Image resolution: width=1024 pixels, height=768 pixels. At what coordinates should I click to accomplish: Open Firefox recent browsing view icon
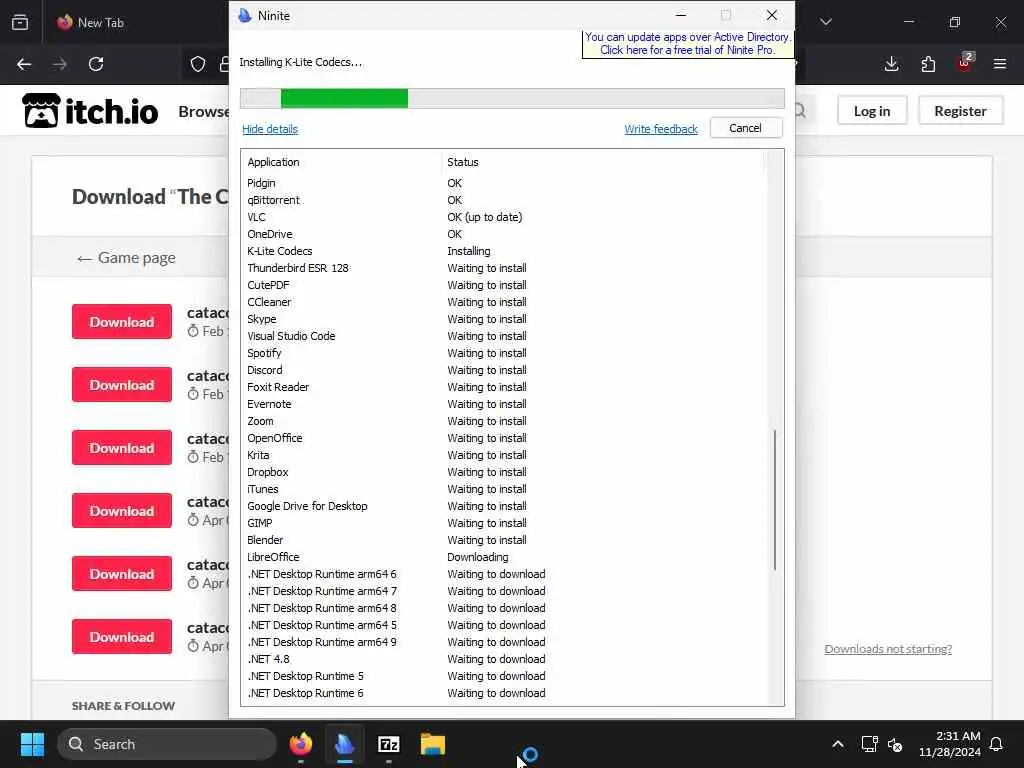click(20, 22)
